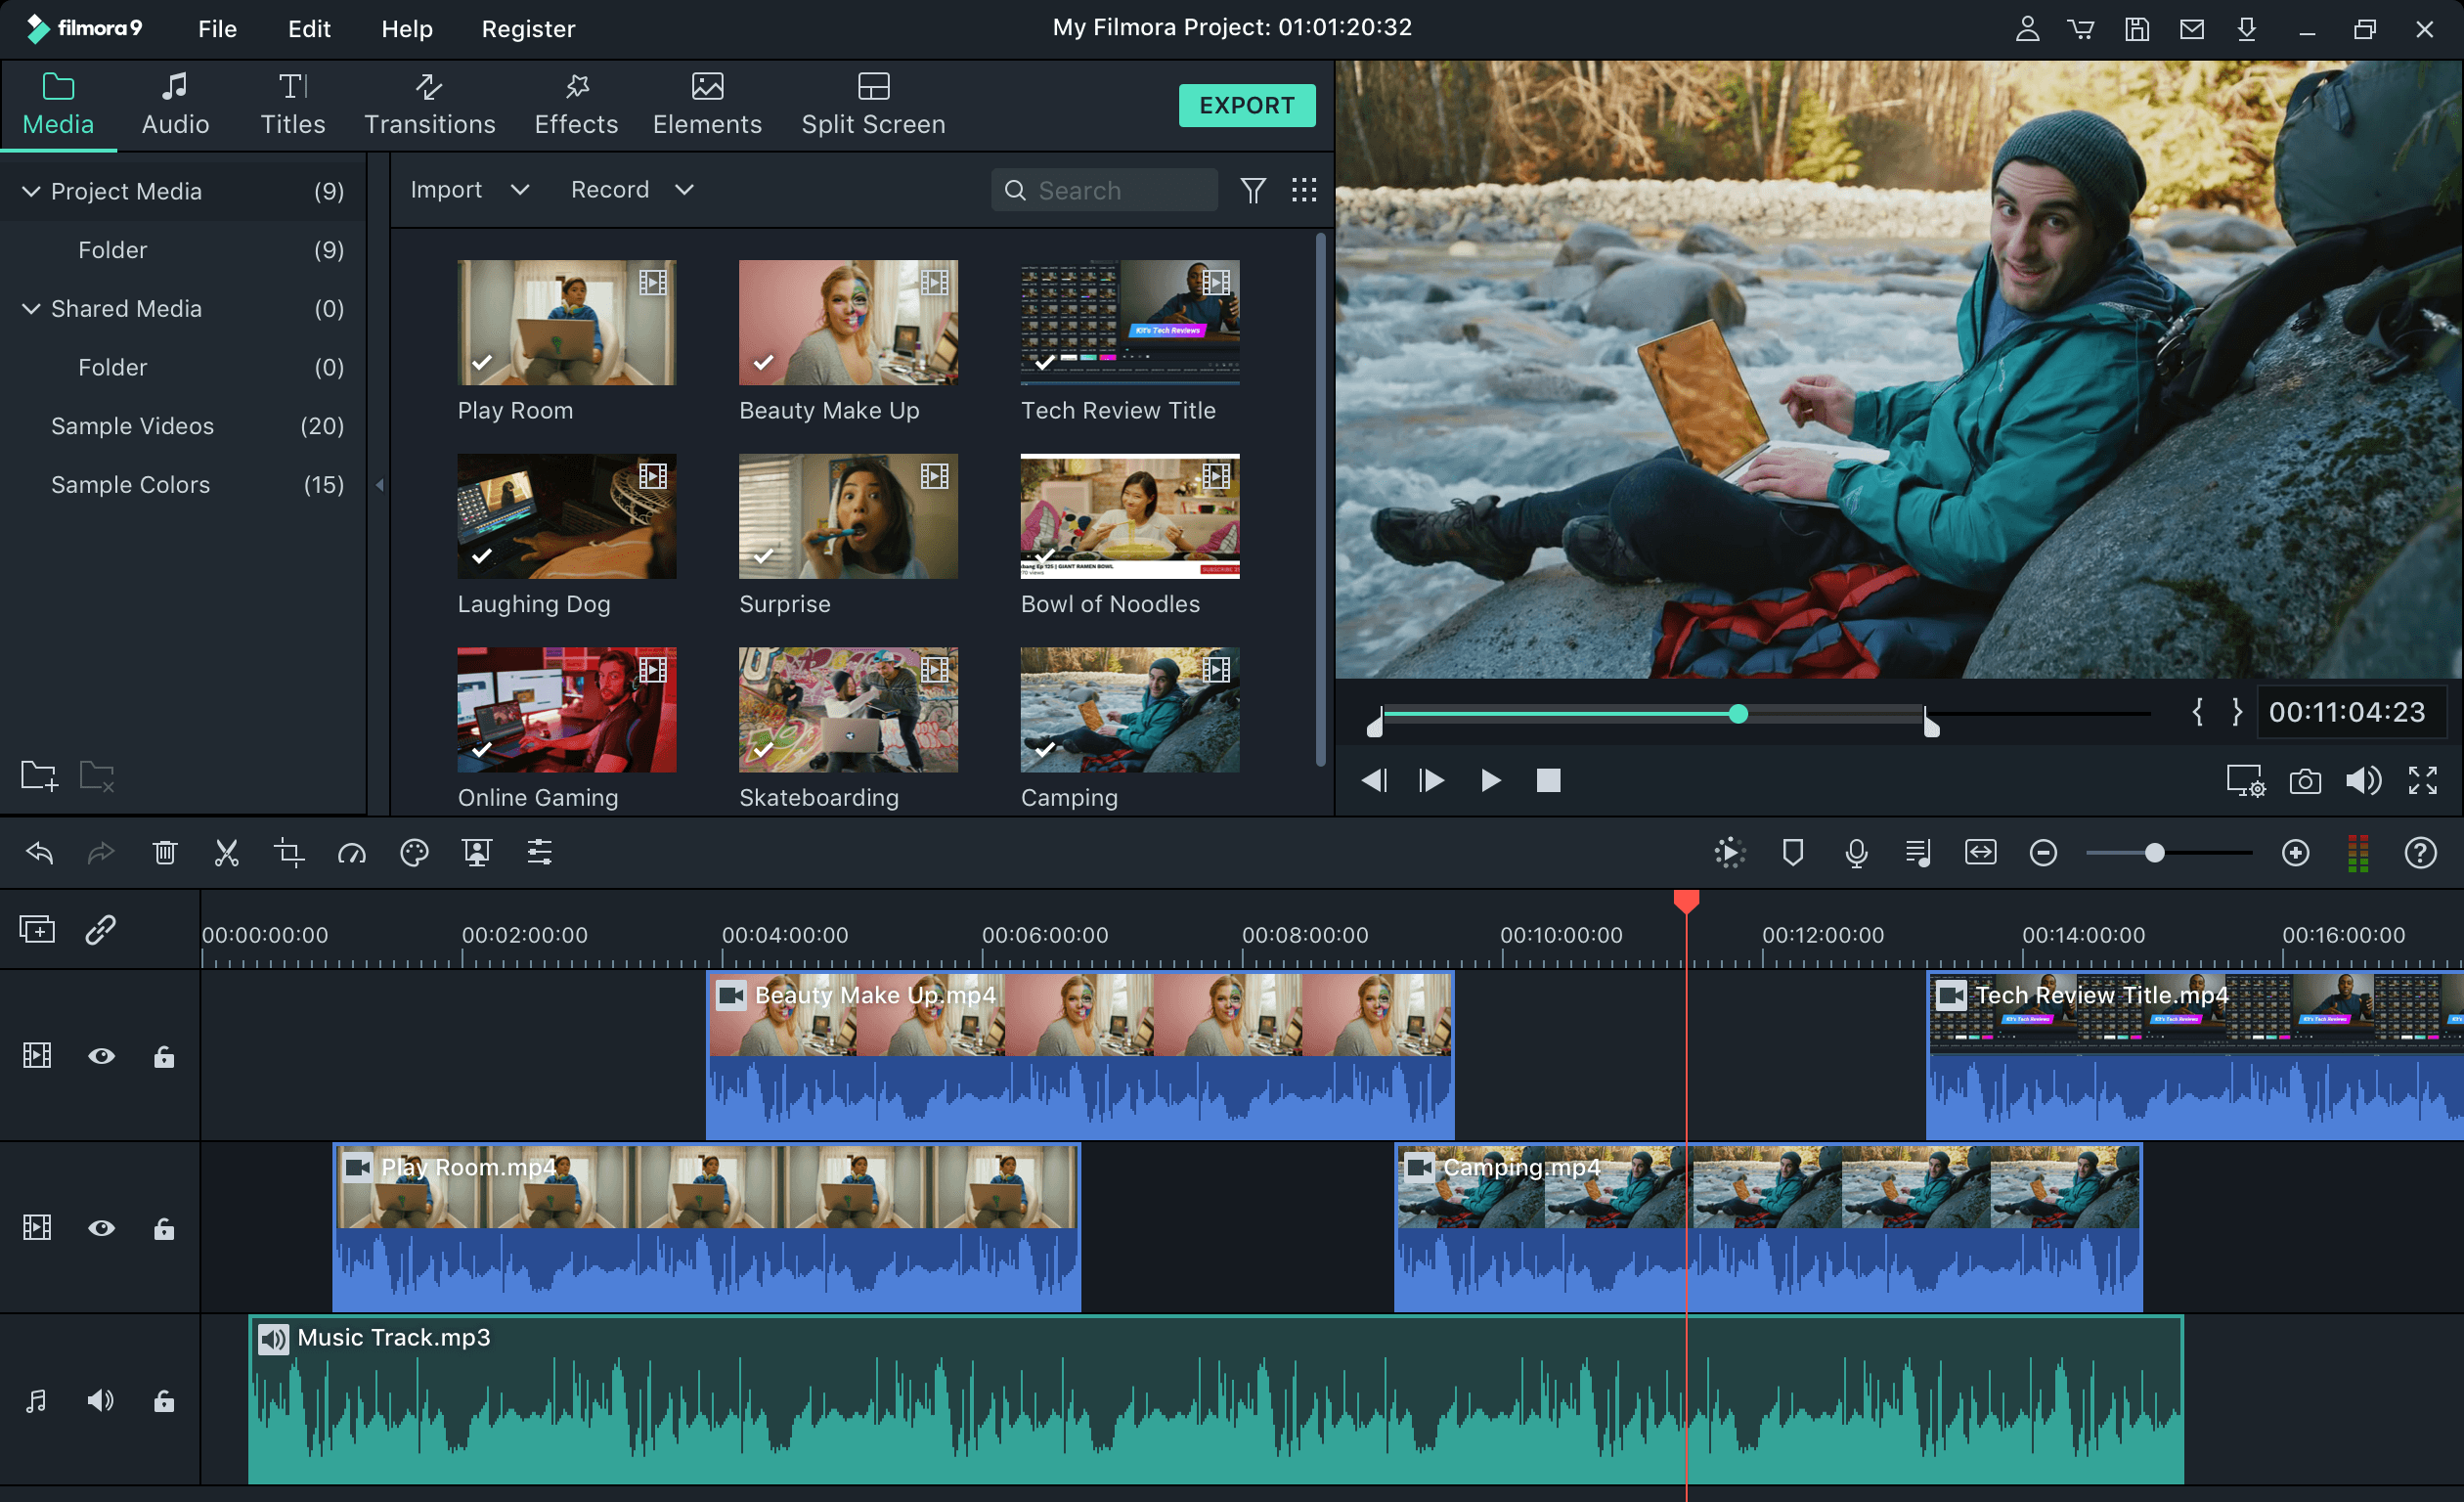Toggle visibility eye icon on second track
2464x1502 pixels.
pyautogui.click(x=99, y=1227)
